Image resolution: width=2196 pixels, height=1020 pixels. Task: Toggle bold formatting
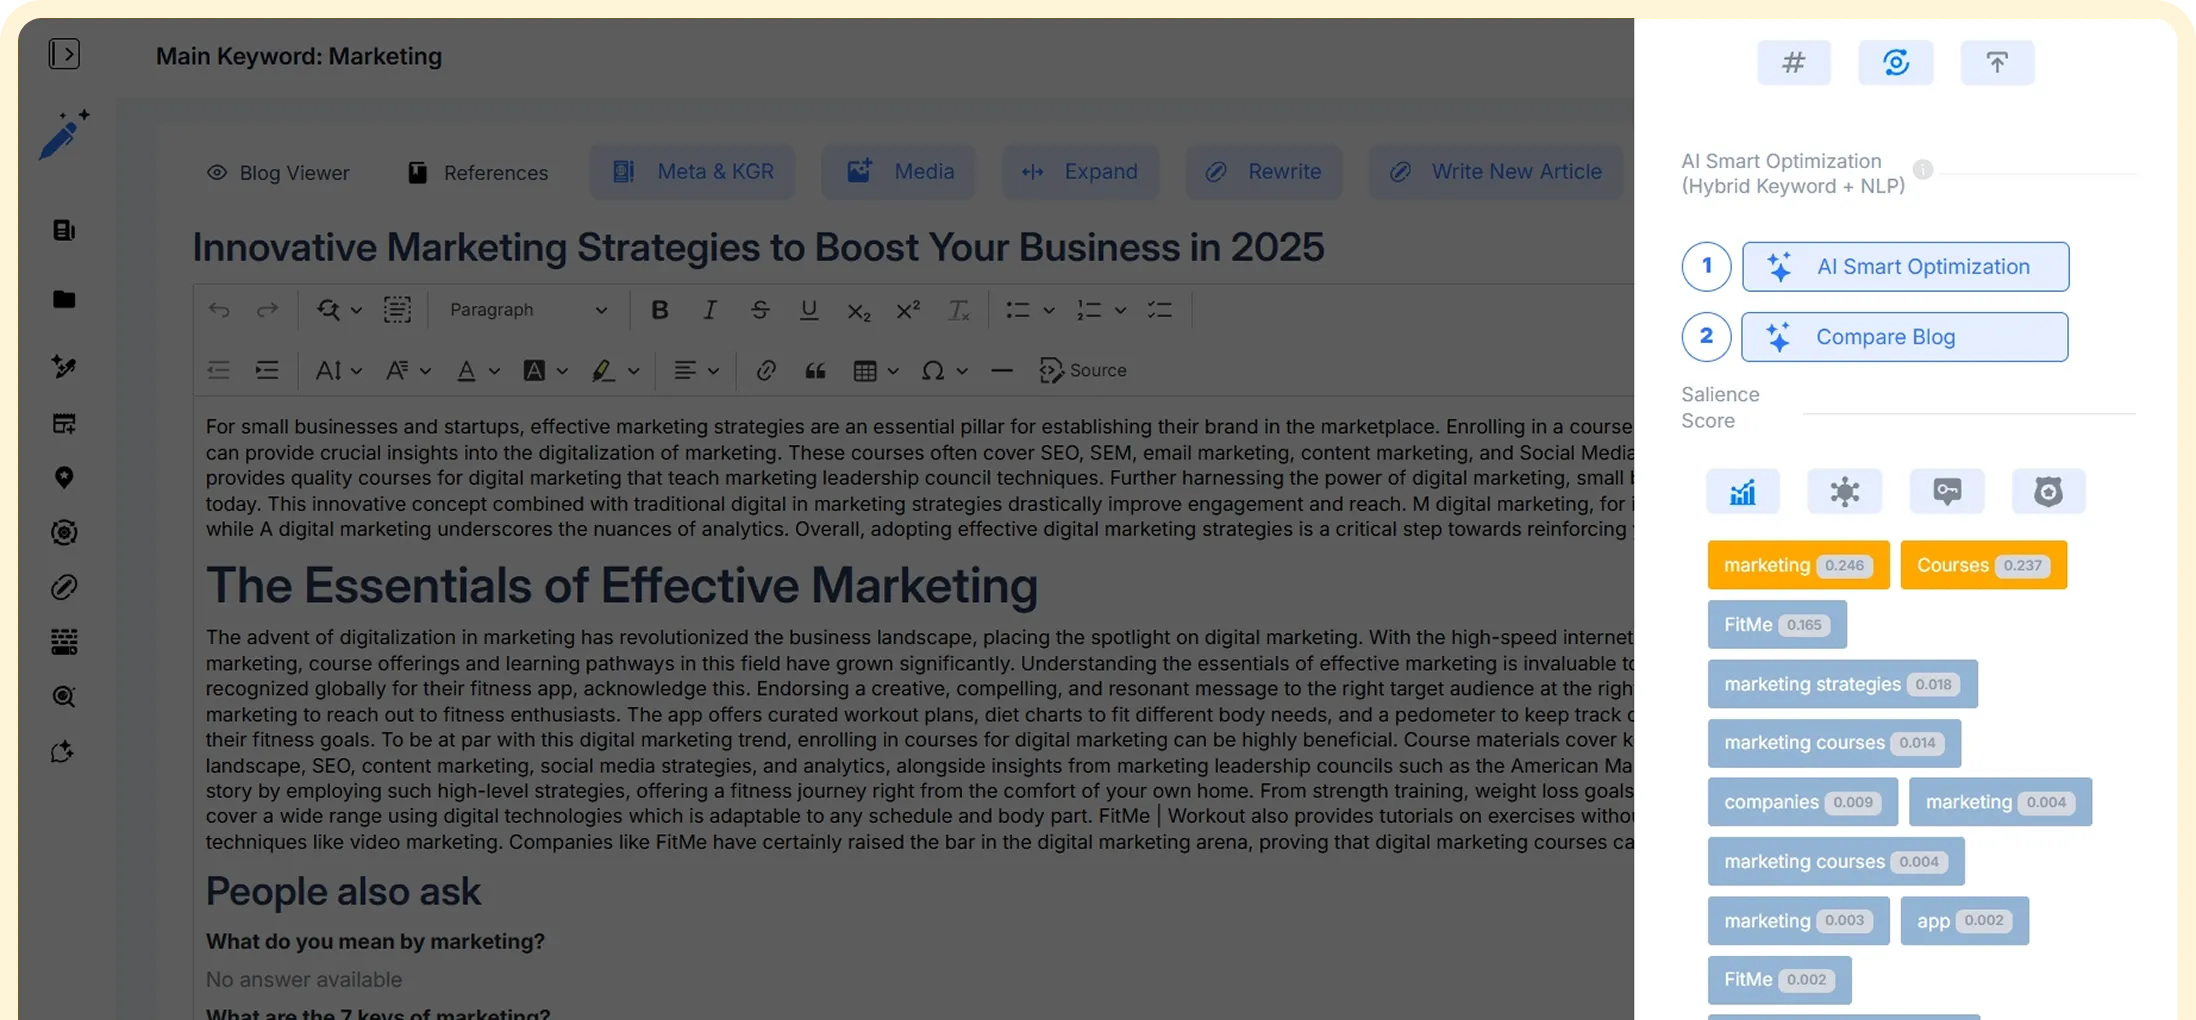tap(659, 310)
